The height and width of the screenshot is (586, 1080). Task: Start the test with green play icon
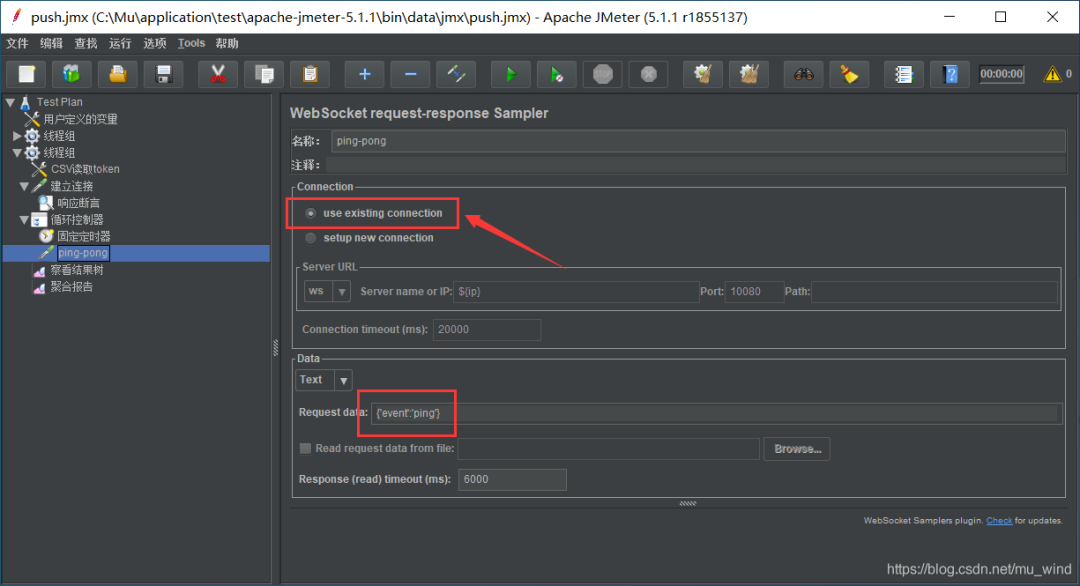(x=510, y=74)
